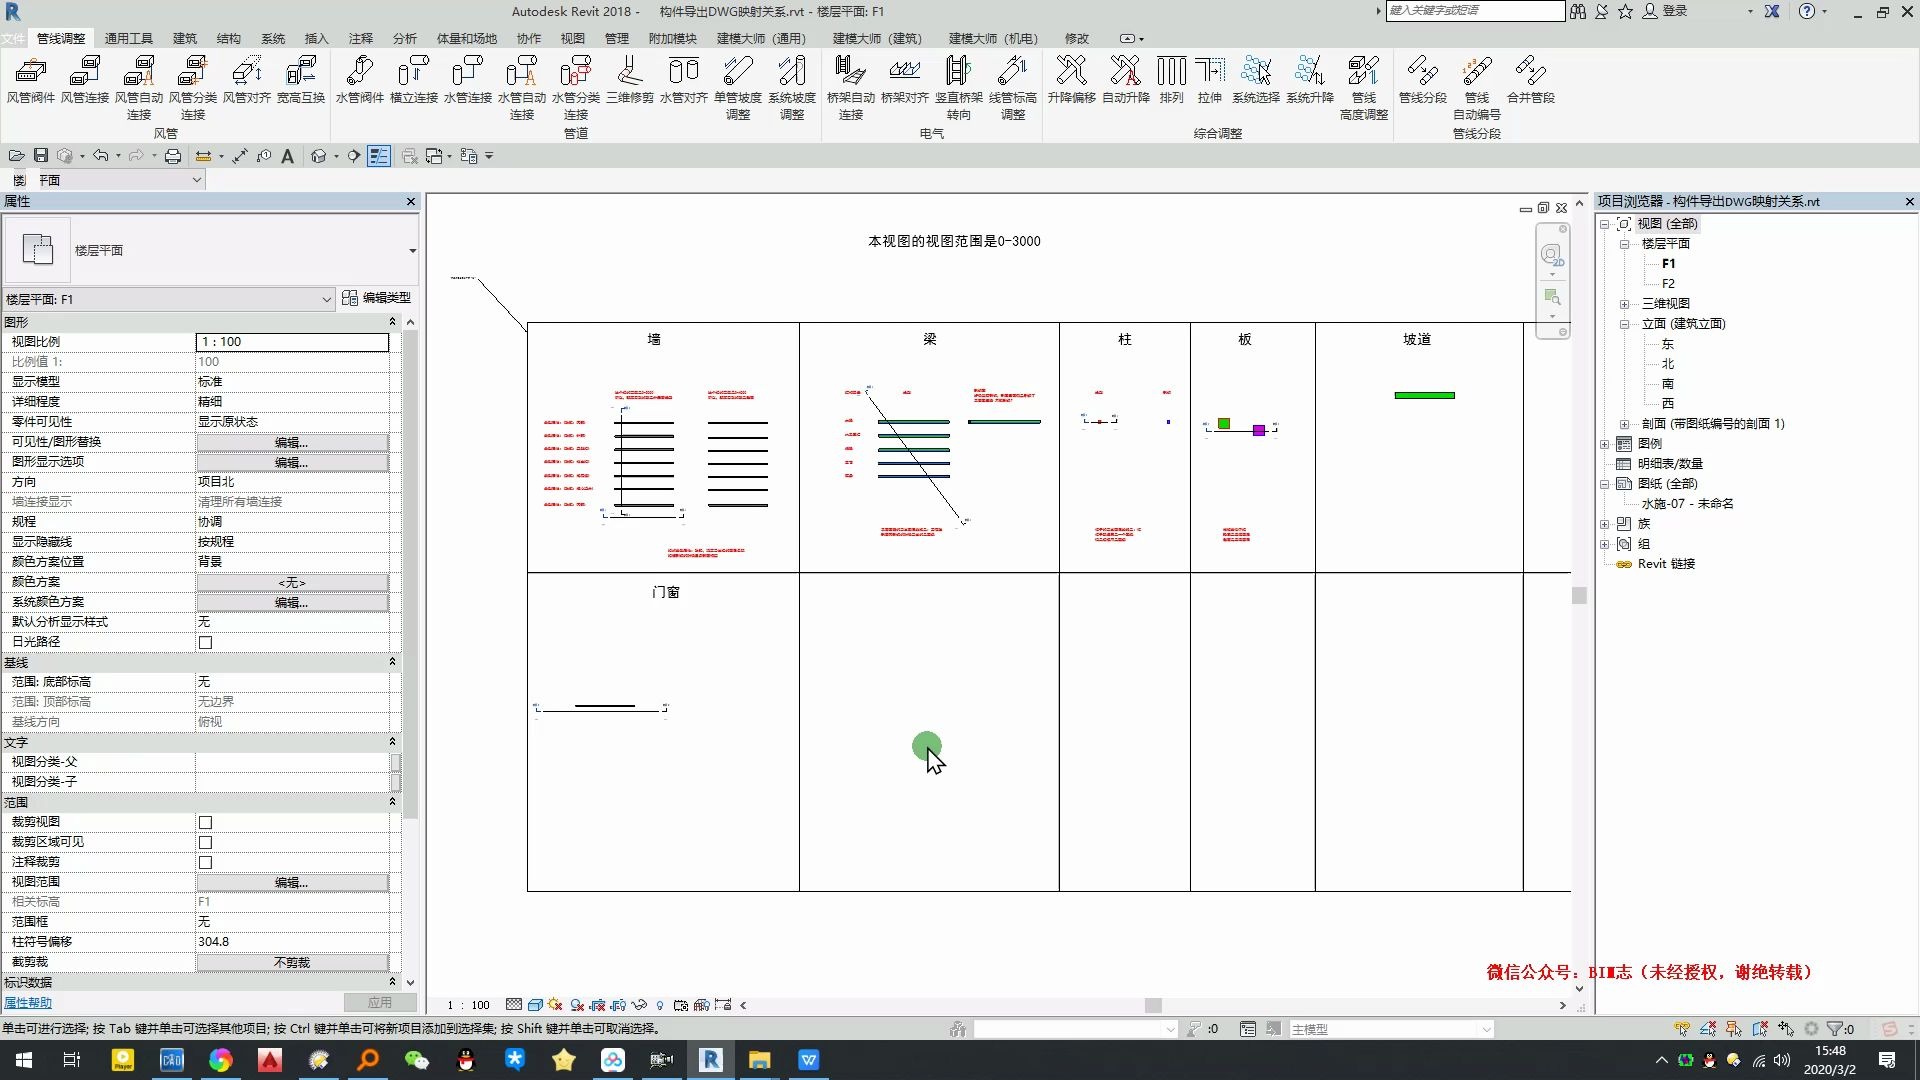Open Revit from the Windows taskbar
This screenshot has height=1080, width=1920.
pos(710,1060)
